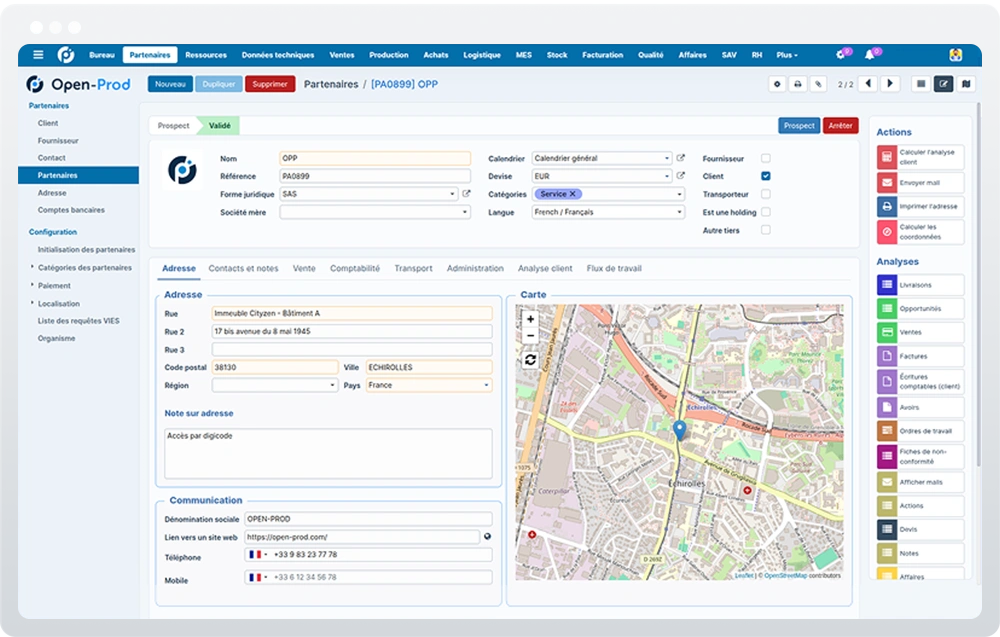
Task: Open external link next to Devise field
Action: pyautogui.click(x=680, y=176)
